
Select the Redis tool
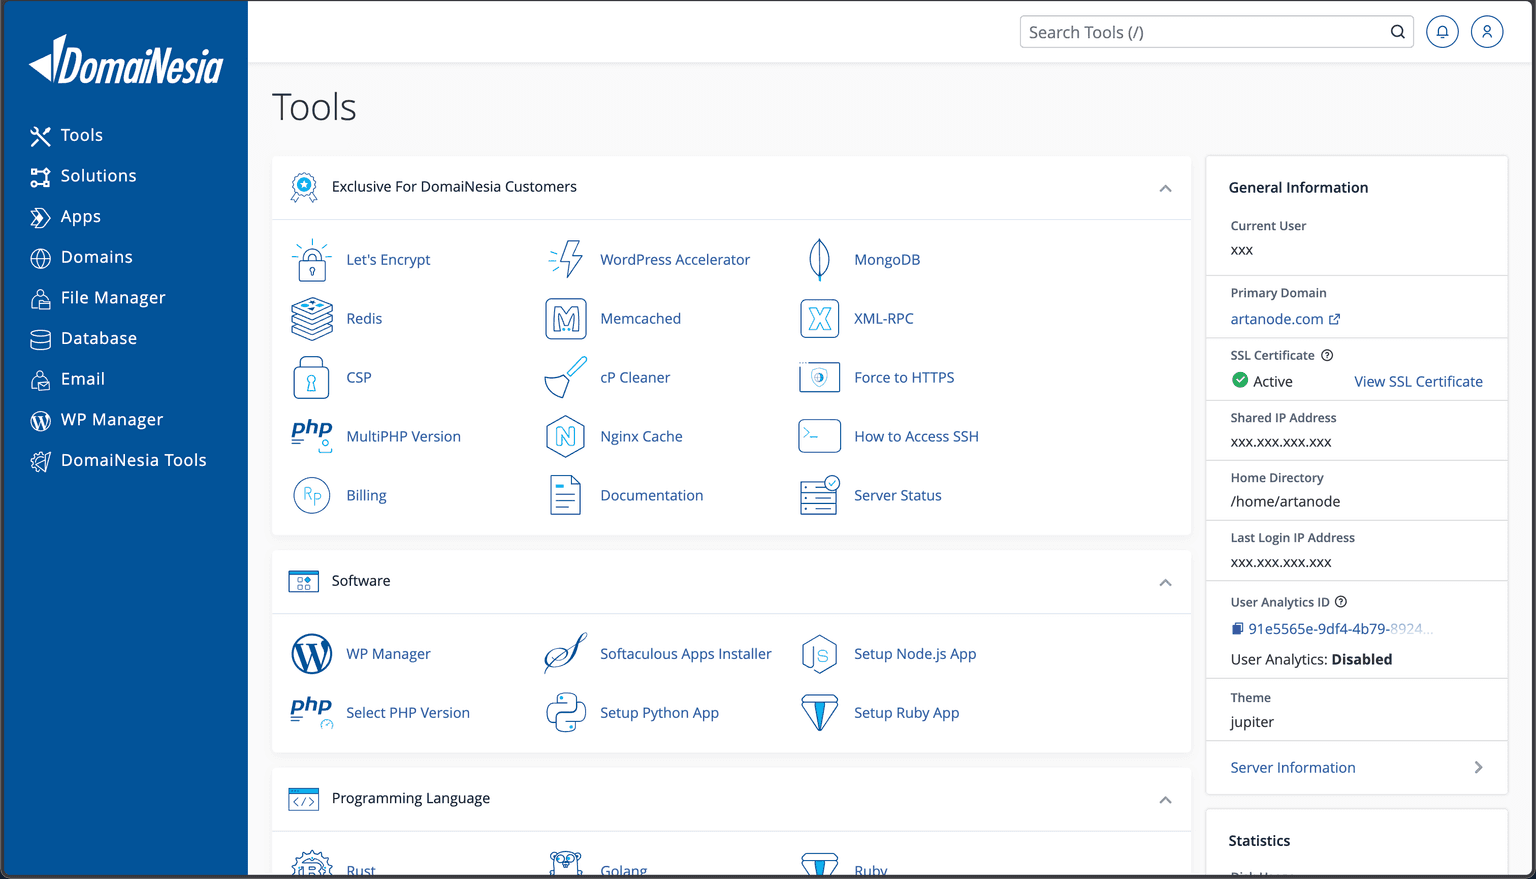(x=364, y=318)
